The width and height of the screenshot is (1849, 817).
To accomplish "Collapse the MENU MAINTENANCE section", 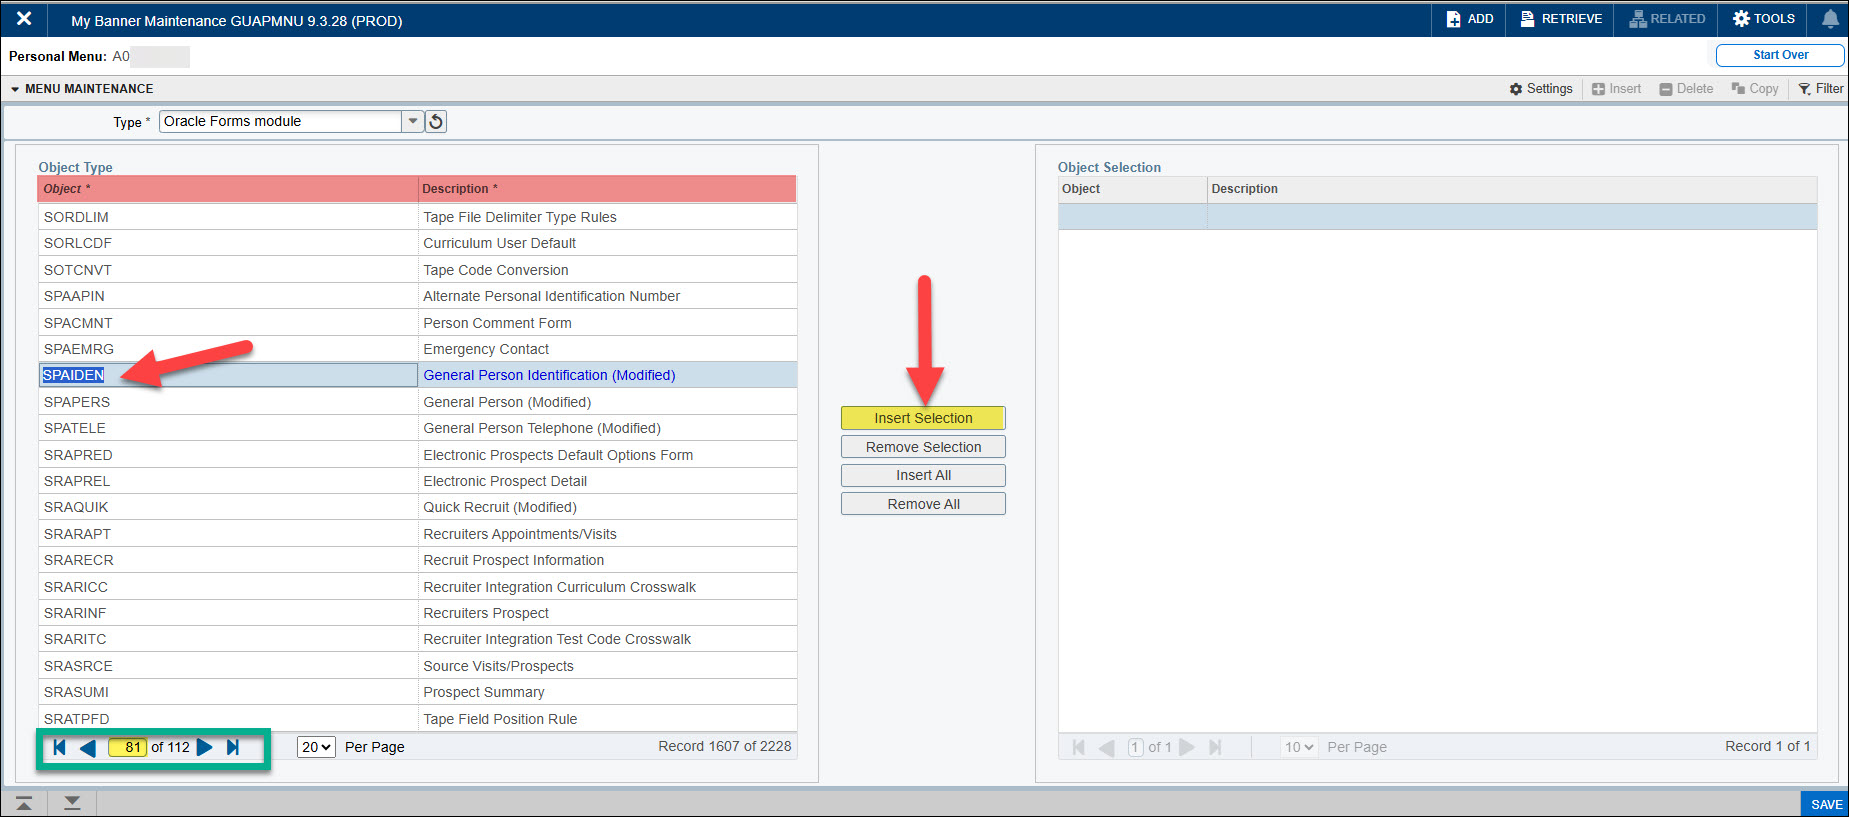I will click(x=15, y=89).
